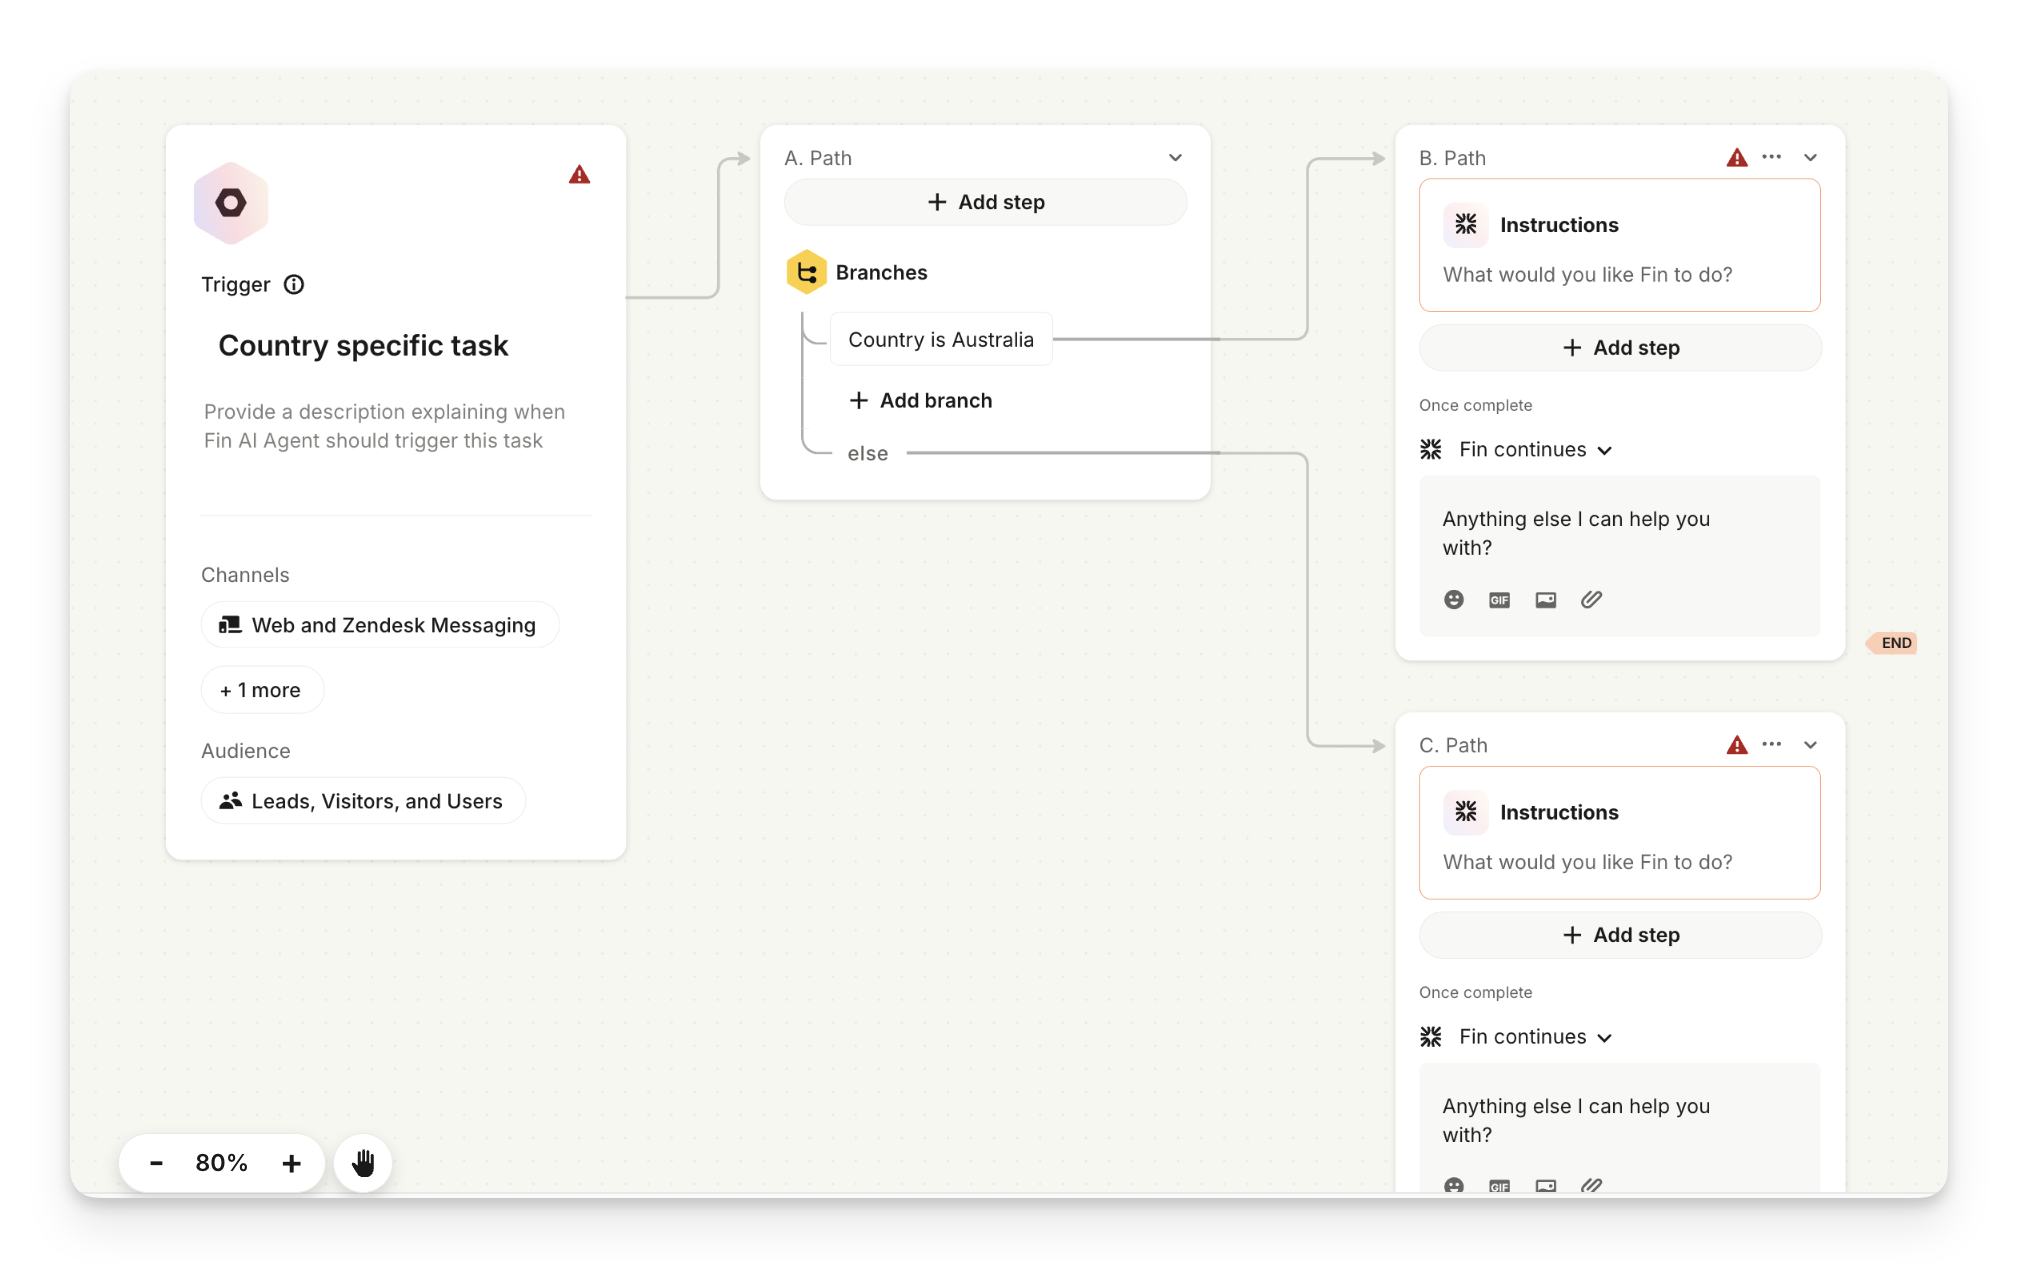
Task: Open the B. Path three-dot options menu
Action: click(1771, 157)
